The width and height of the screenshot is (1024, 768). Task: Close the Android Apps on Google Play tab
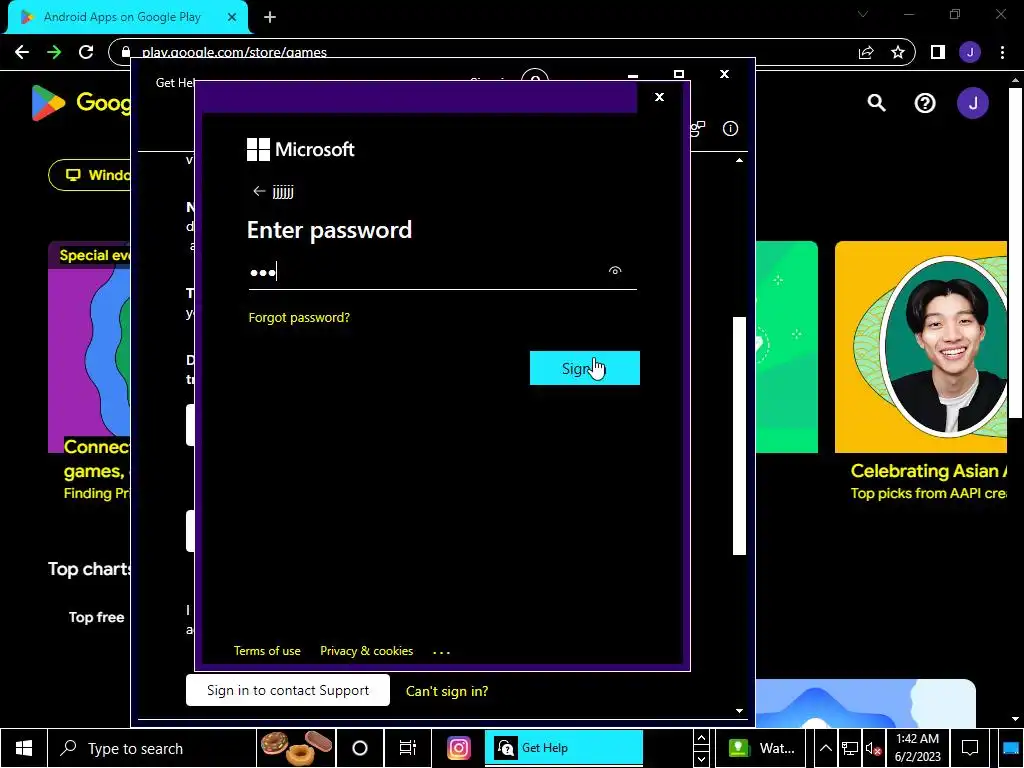[x=232, y=17]
